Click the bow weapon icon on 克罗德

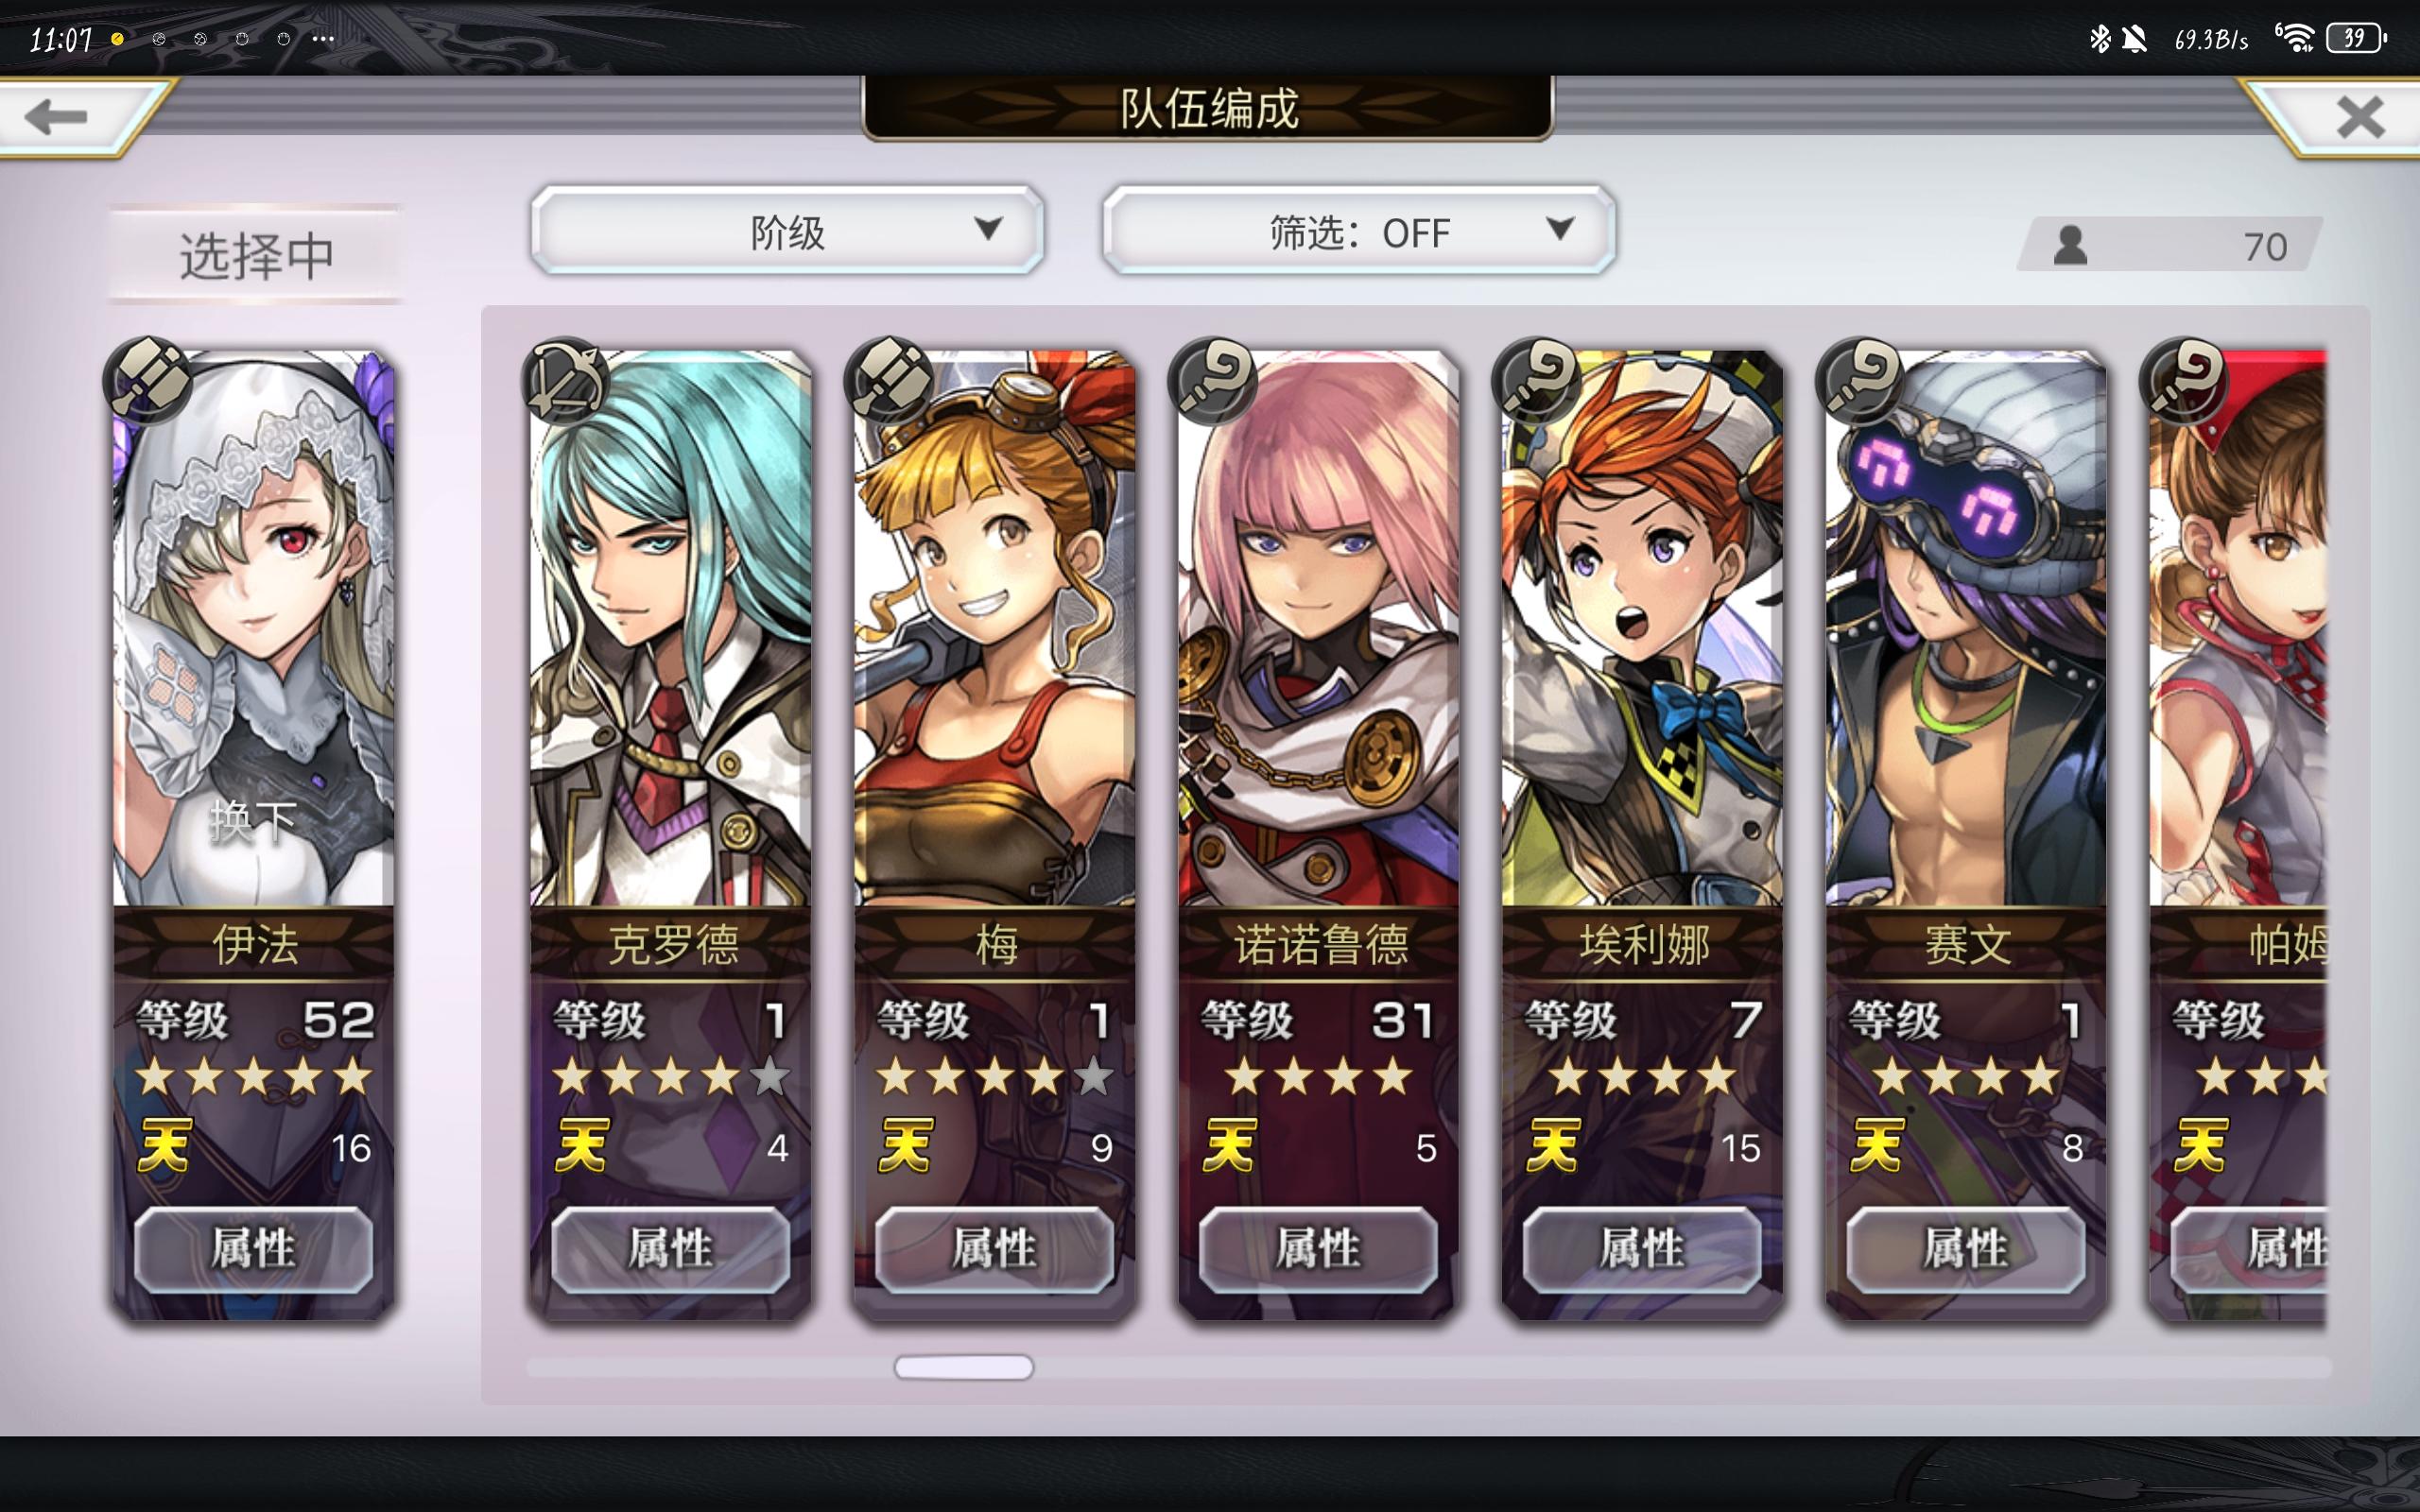pyautogui.click(x=566, y=382)
